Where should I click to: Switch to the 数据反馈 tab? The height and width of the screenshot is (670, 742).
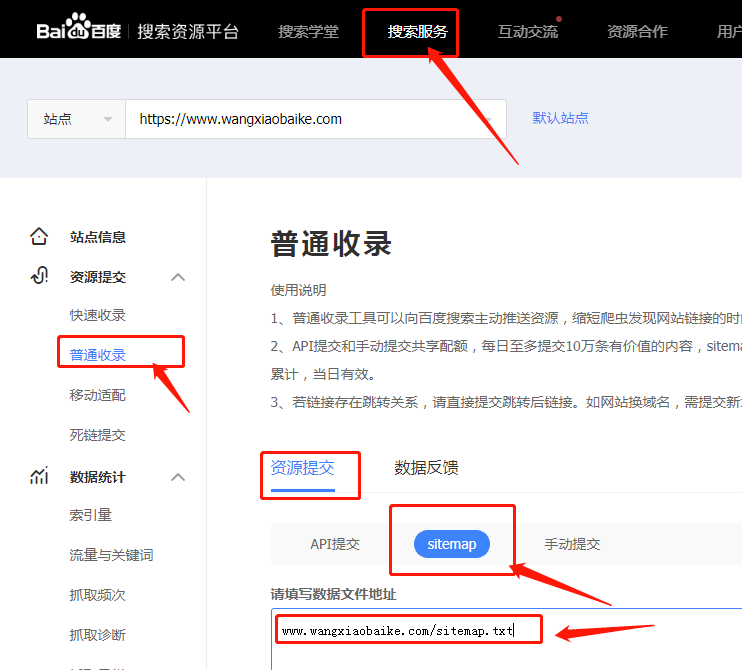(426, 468)
